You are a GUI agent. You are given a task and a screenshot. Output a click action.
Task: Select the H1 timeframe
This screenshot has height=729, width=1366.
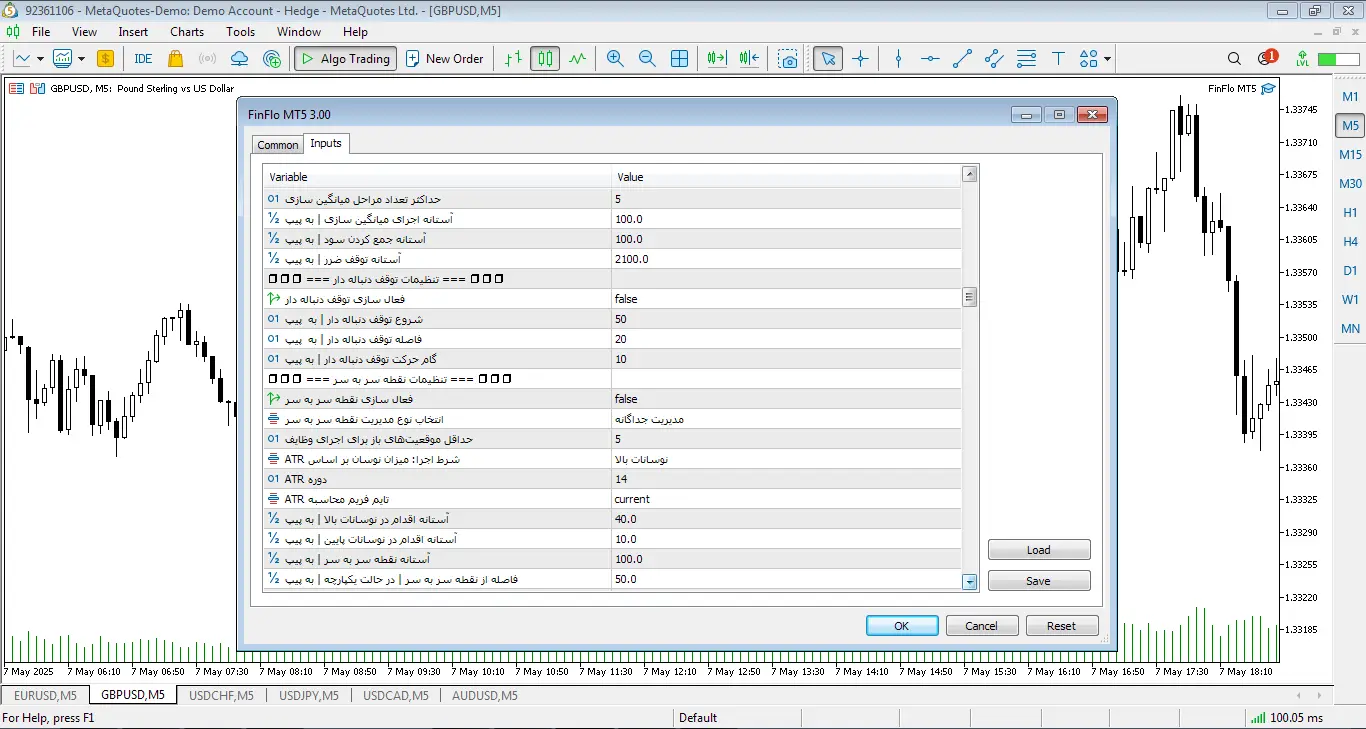tap(1350, 213)
